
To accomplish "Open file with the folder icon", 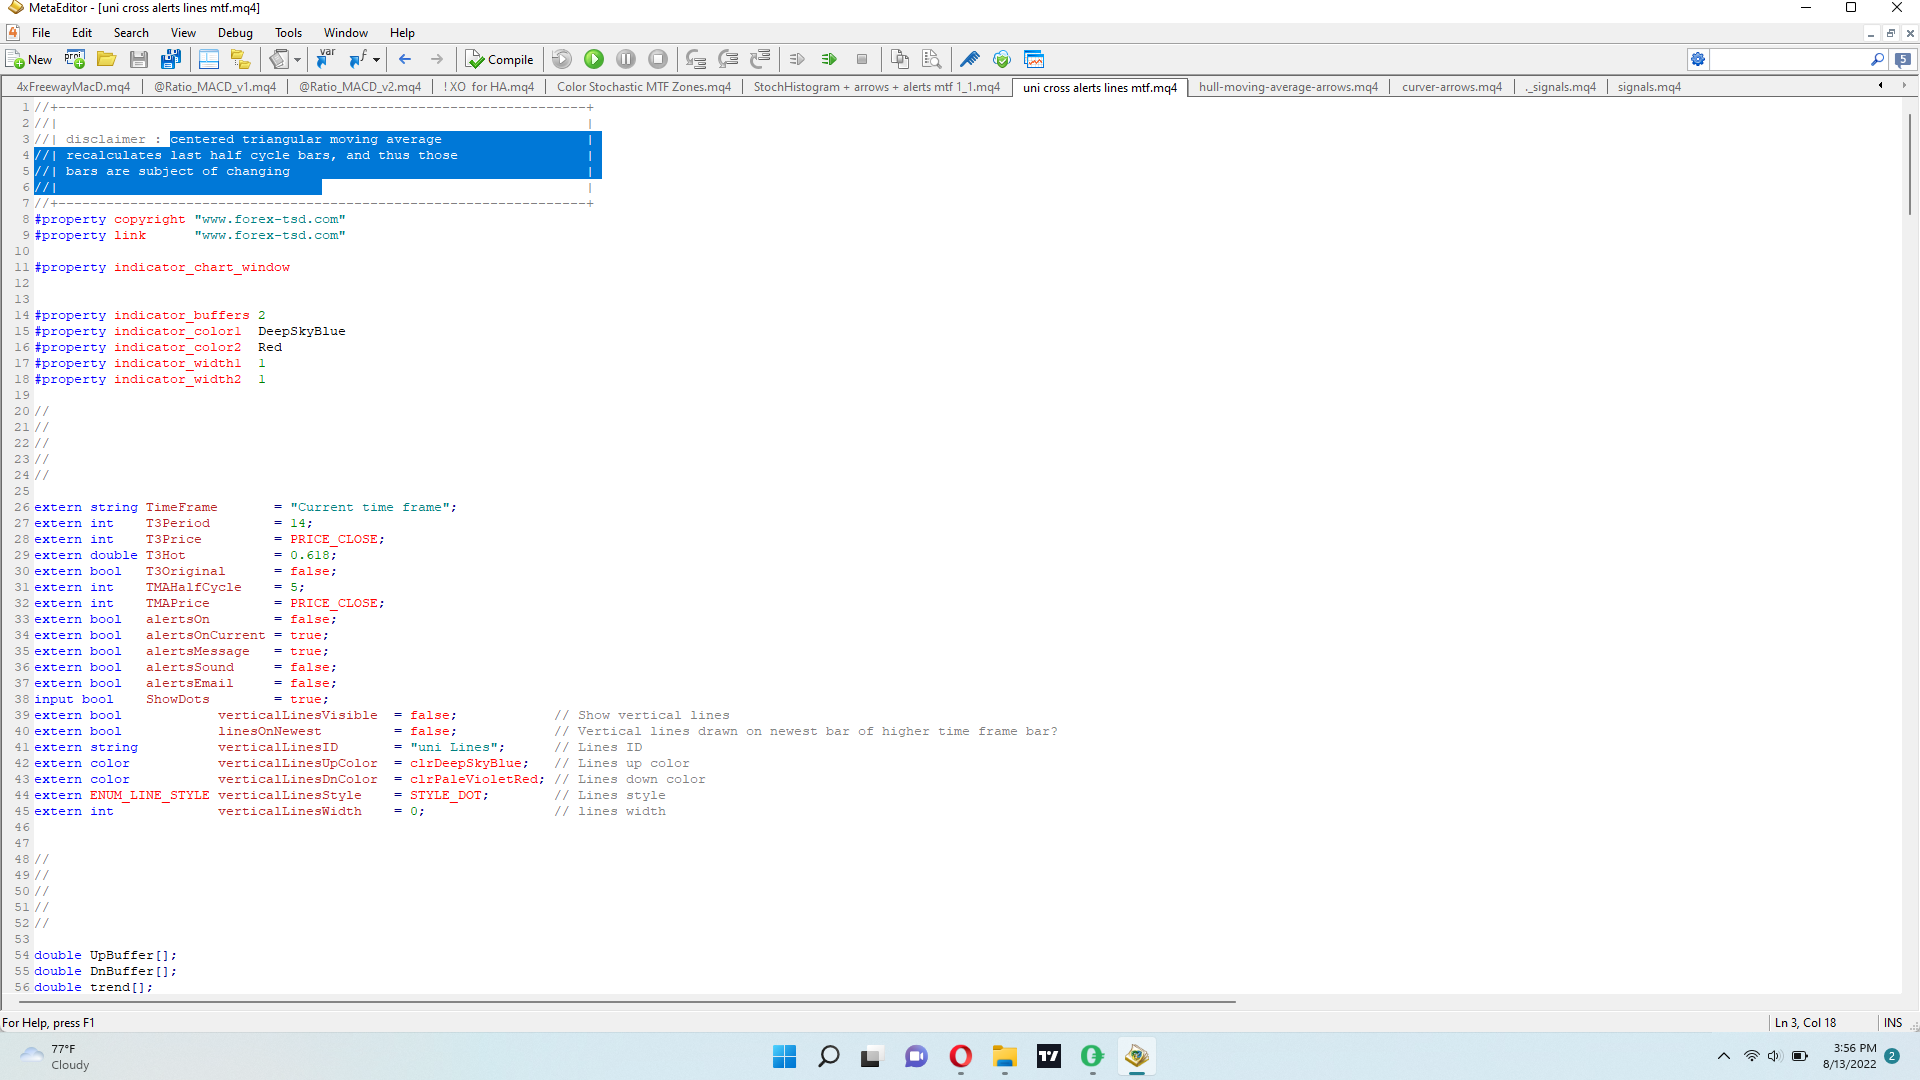I will 107,59.
